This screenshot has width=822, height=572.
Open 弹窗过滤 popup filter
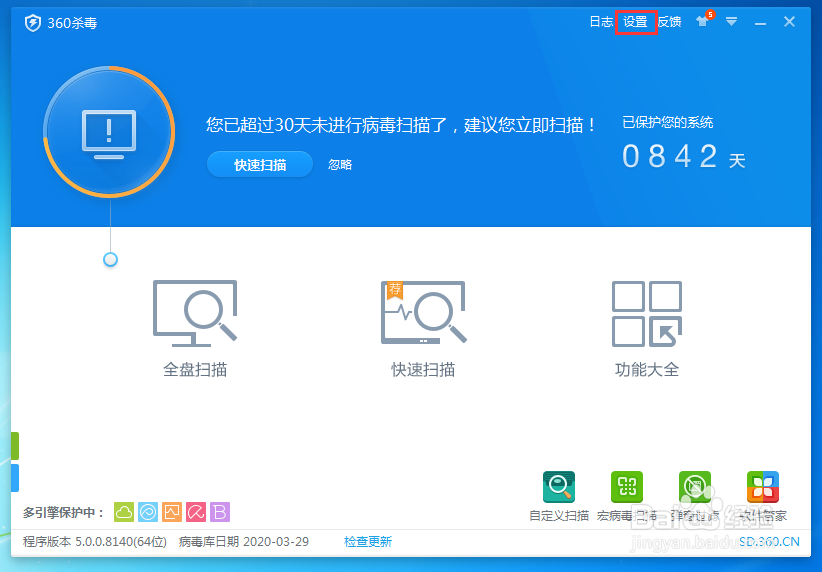[695, 496]
